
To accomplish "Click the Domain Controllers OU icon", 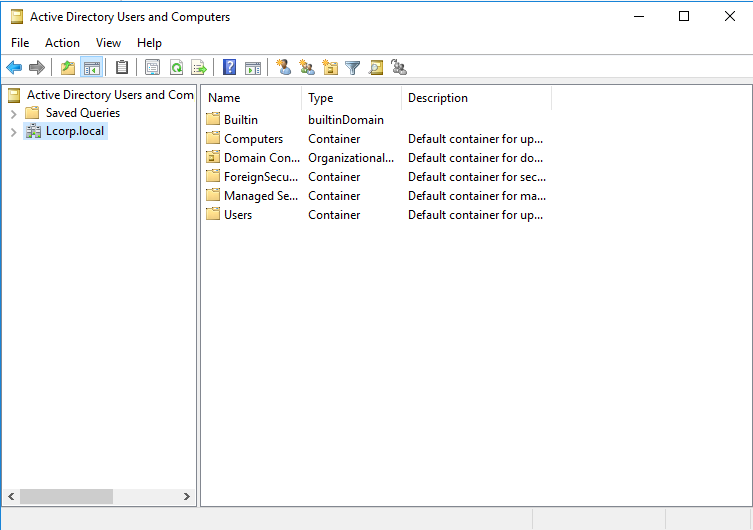I will click(213, 157).
